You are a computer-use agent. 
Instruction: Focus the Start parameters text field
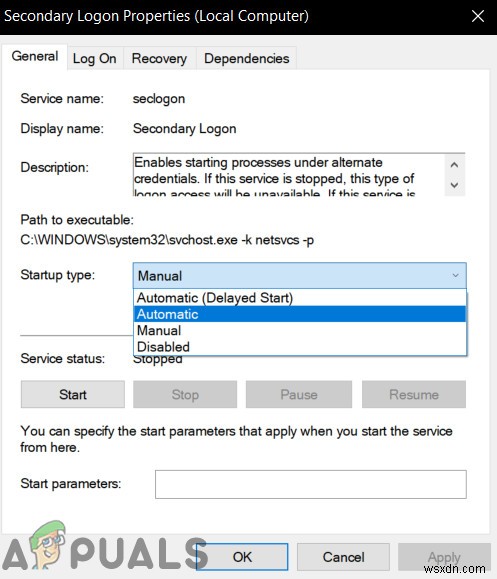[311, 484]
